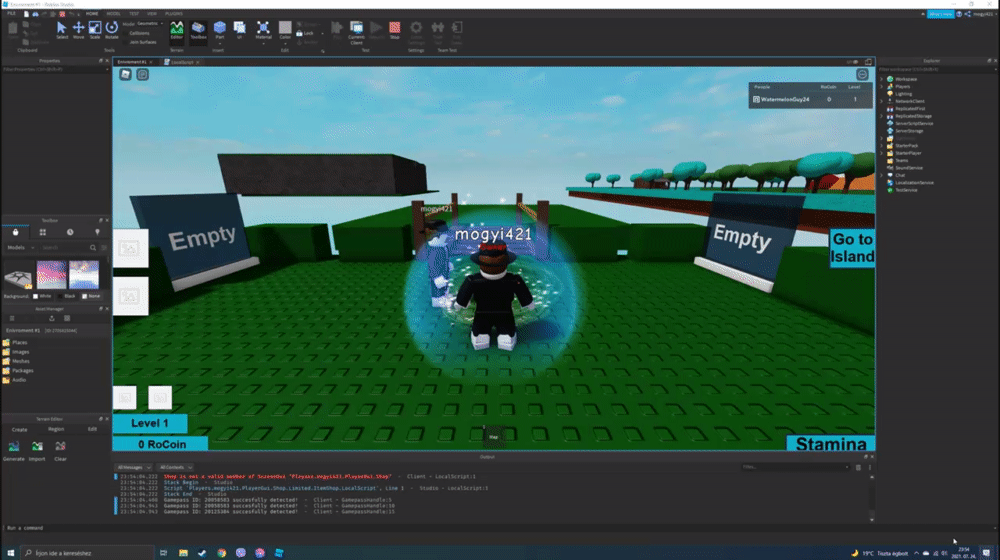Open the UI ribbon button
Viewport: 1000px width, 560px height.
(x=240, y=30)
